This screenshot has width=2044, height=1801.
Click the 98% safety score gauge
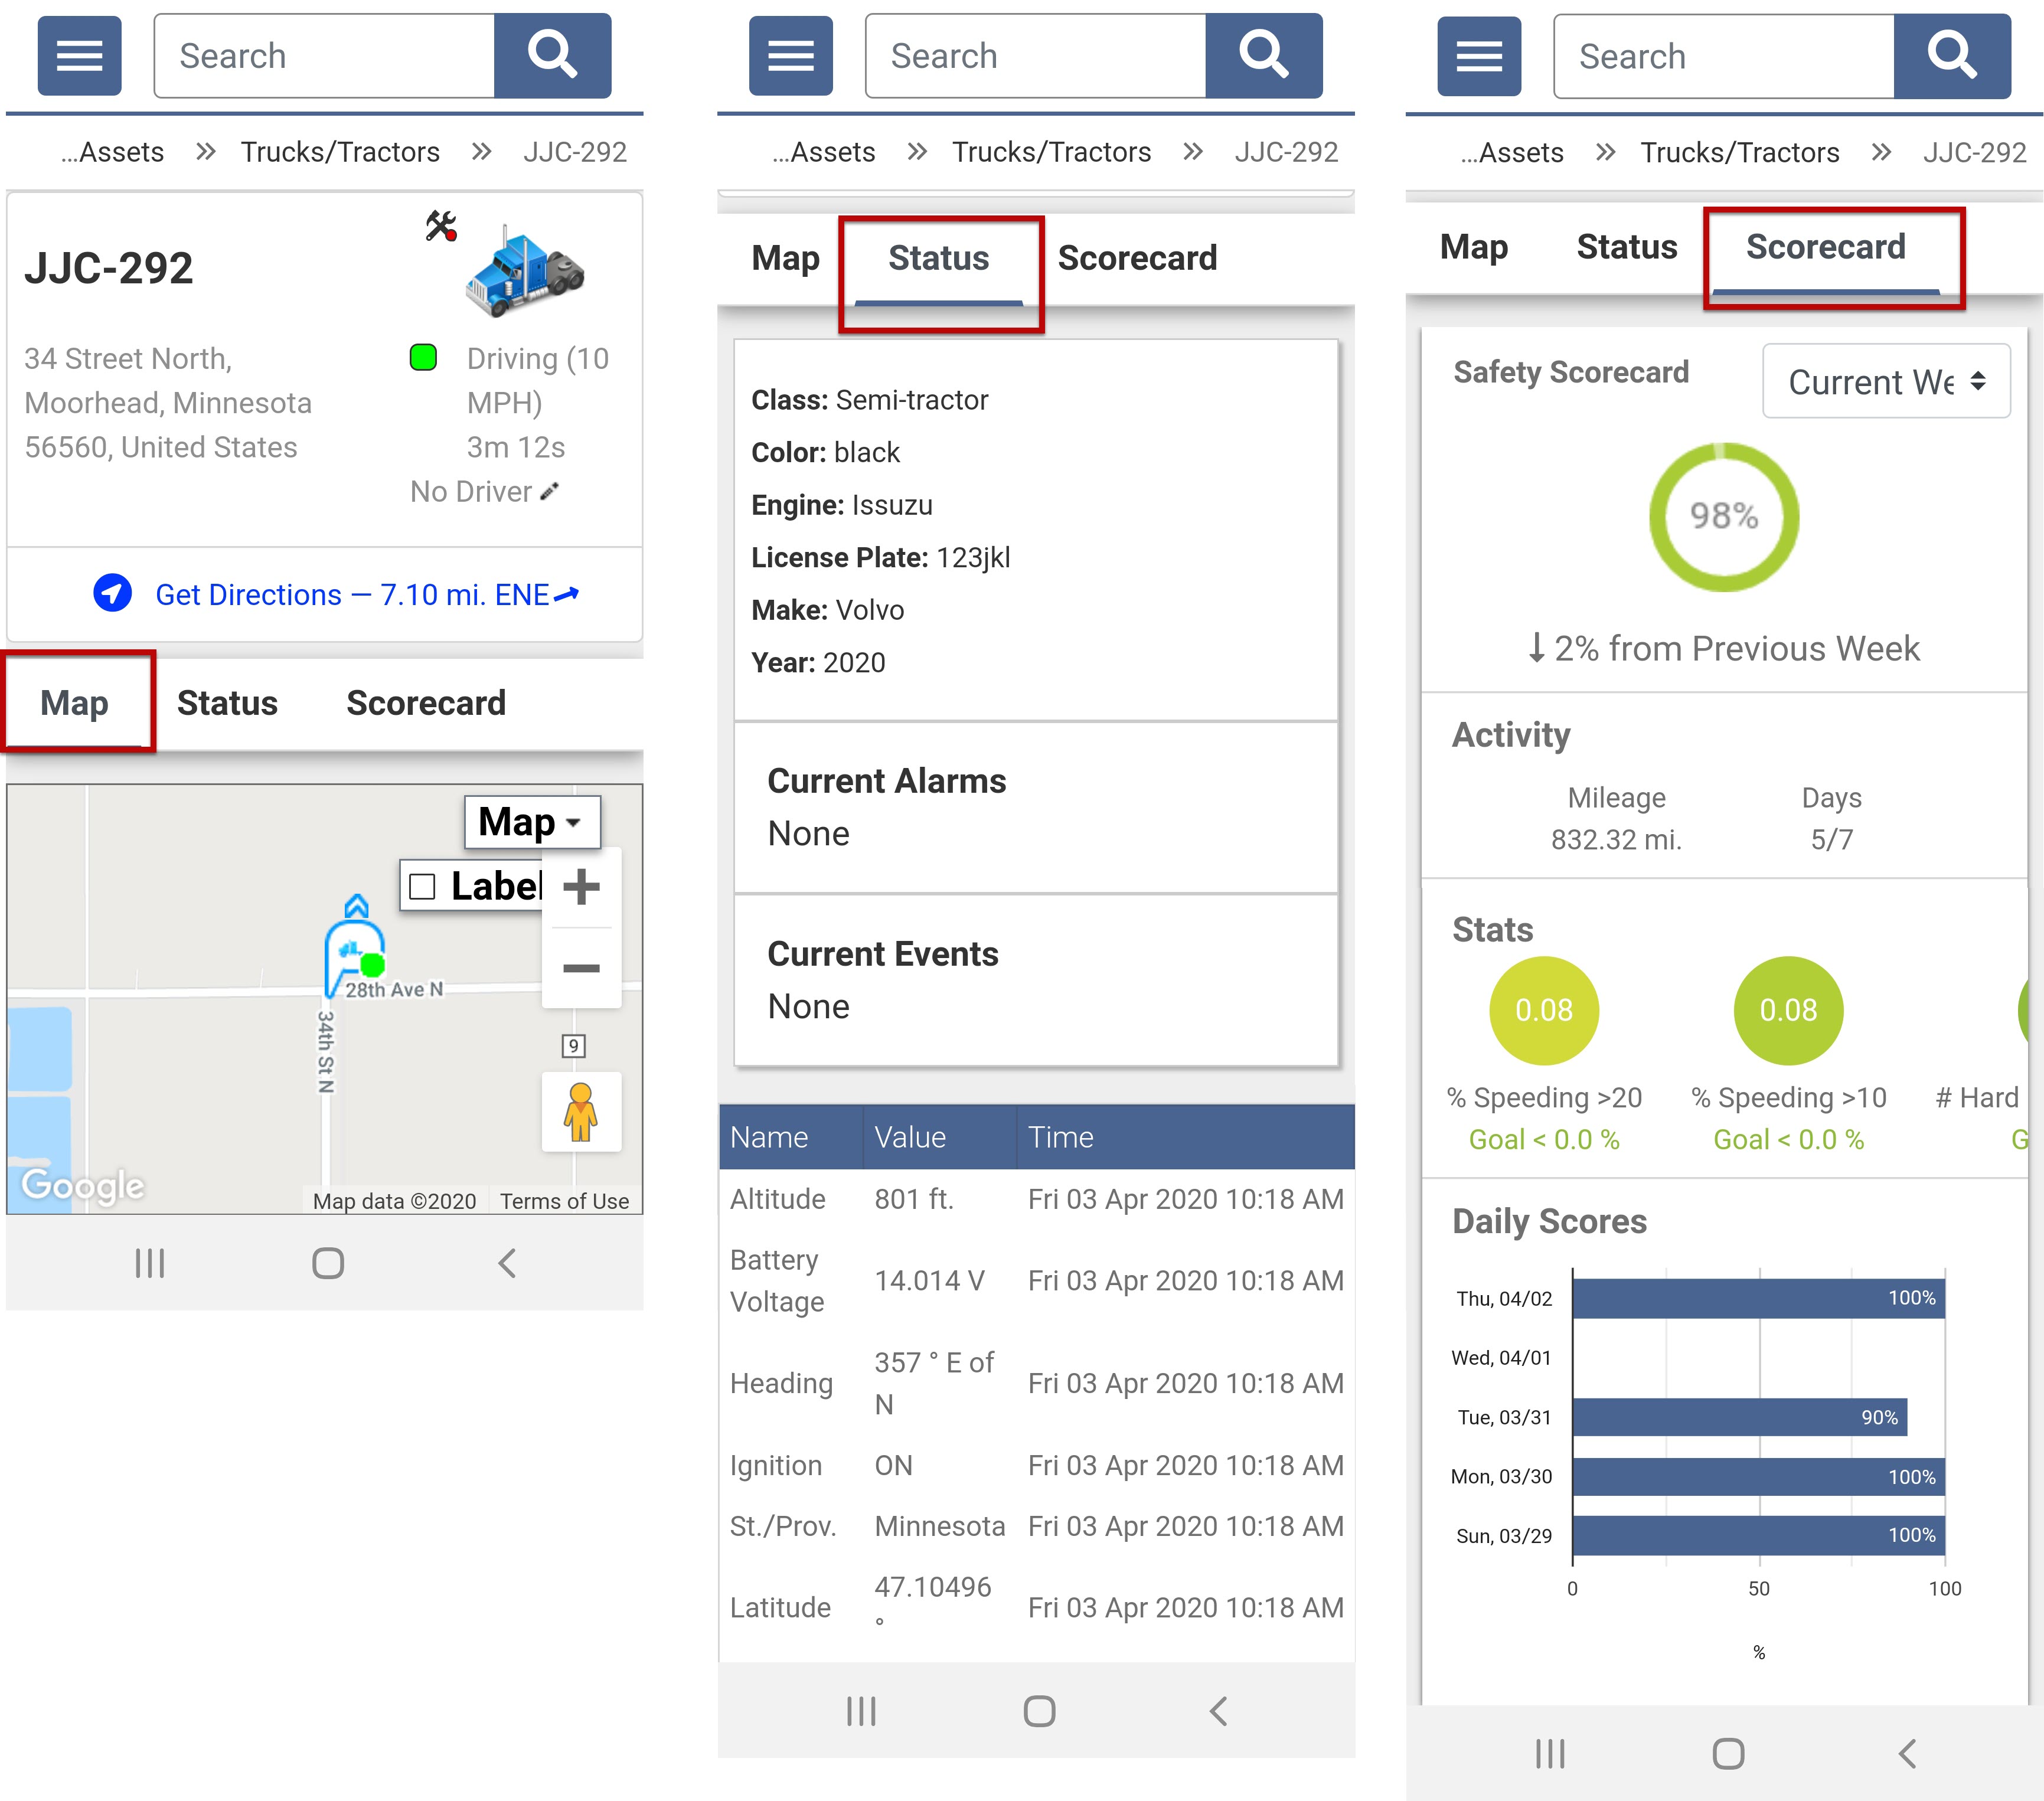1723,517
